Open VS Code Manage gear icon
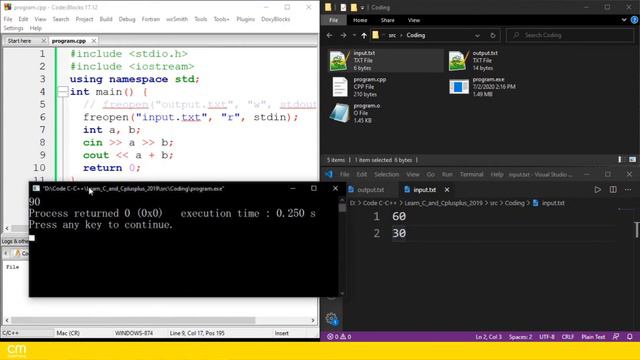Image resolution: width=640 pixels, height=360 pixels. pos(331,319)
